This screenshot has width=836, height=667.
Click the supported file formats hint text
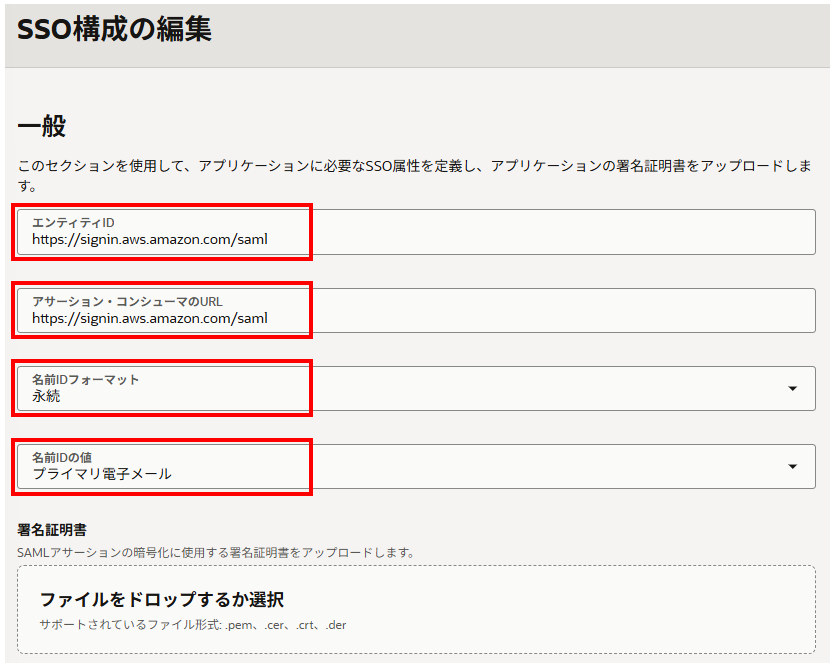(193, 625)
